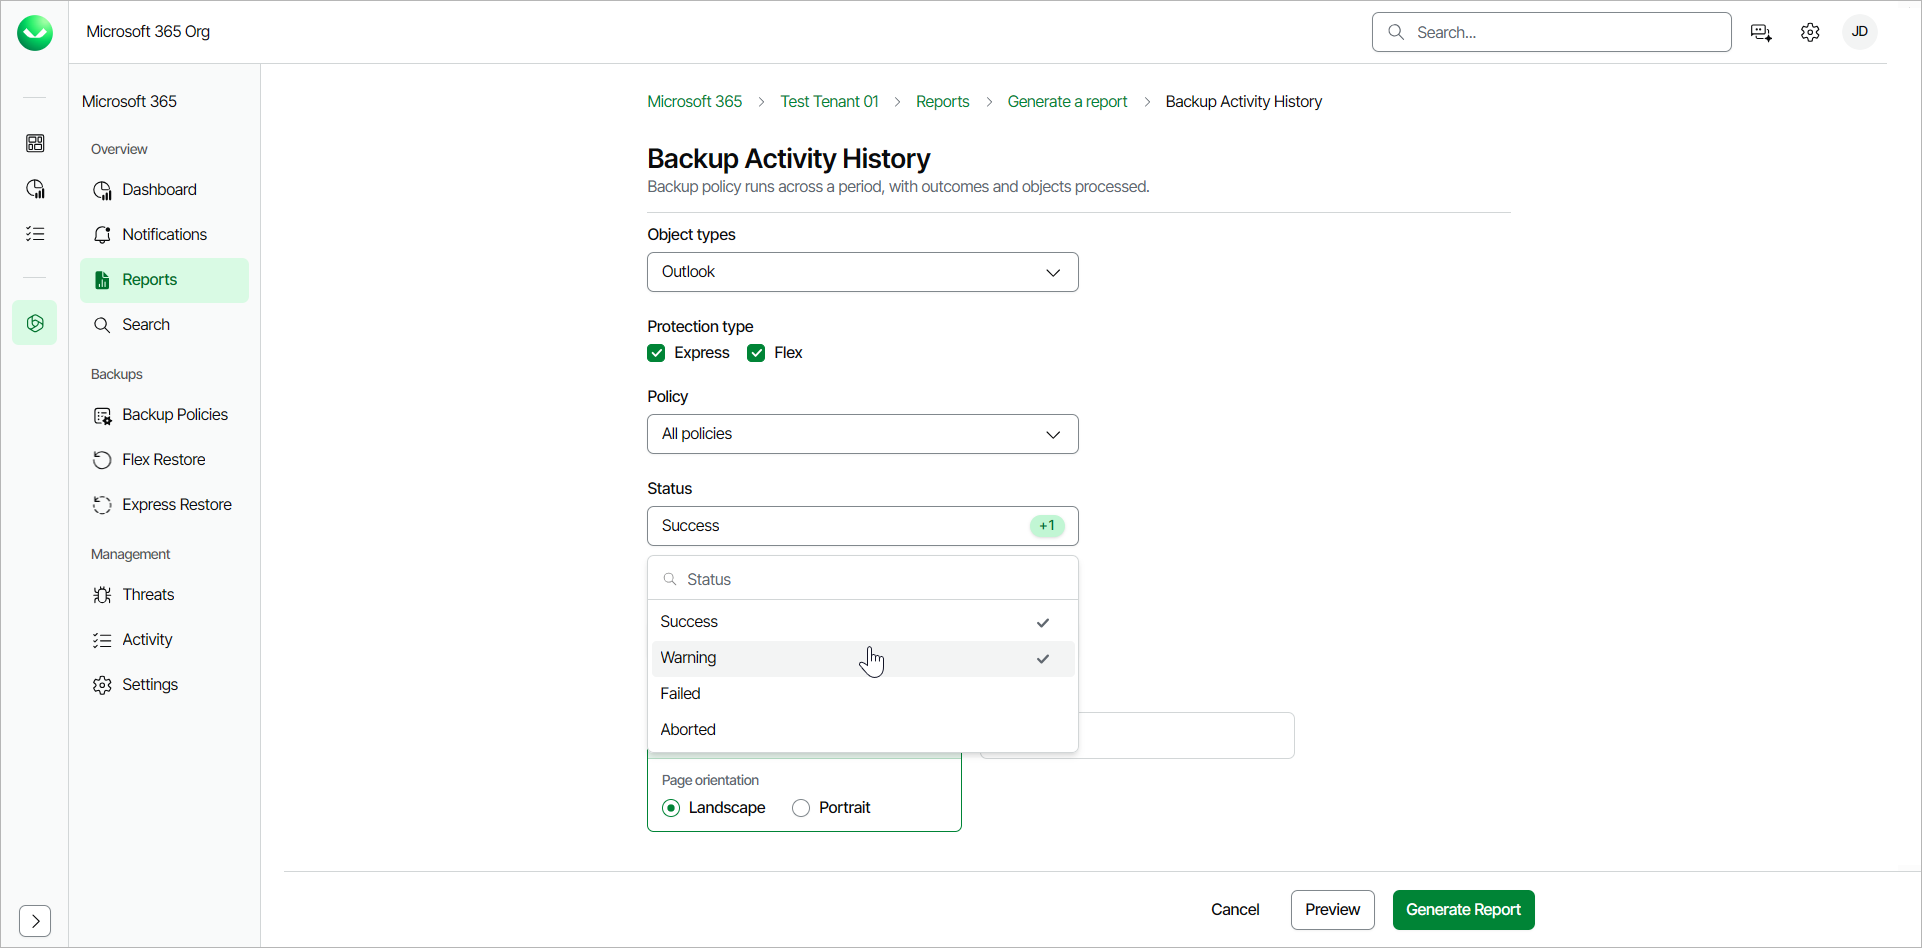This screenshot has width=1922, height=948.
Task: Open the Object types dropdown
Action: click(863, 272)
